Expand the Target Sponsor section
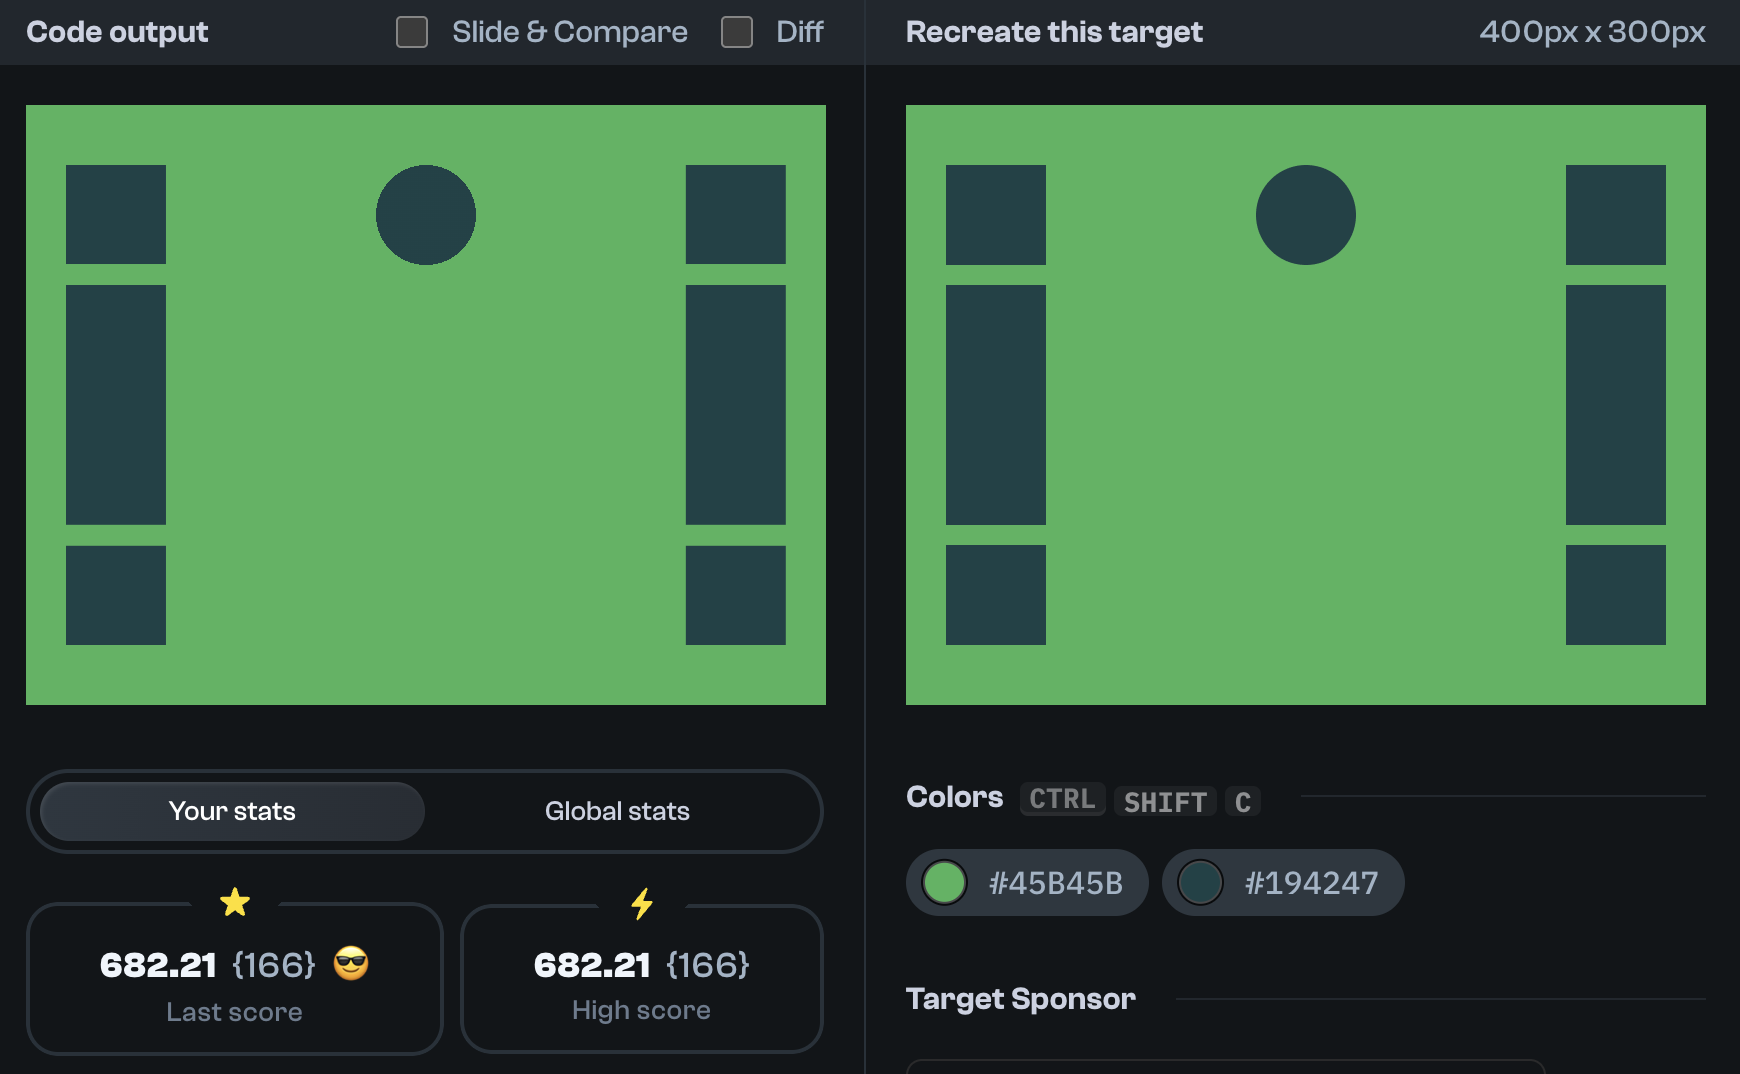Viewport: 1740px width, 1074px height. (1020, 998)
